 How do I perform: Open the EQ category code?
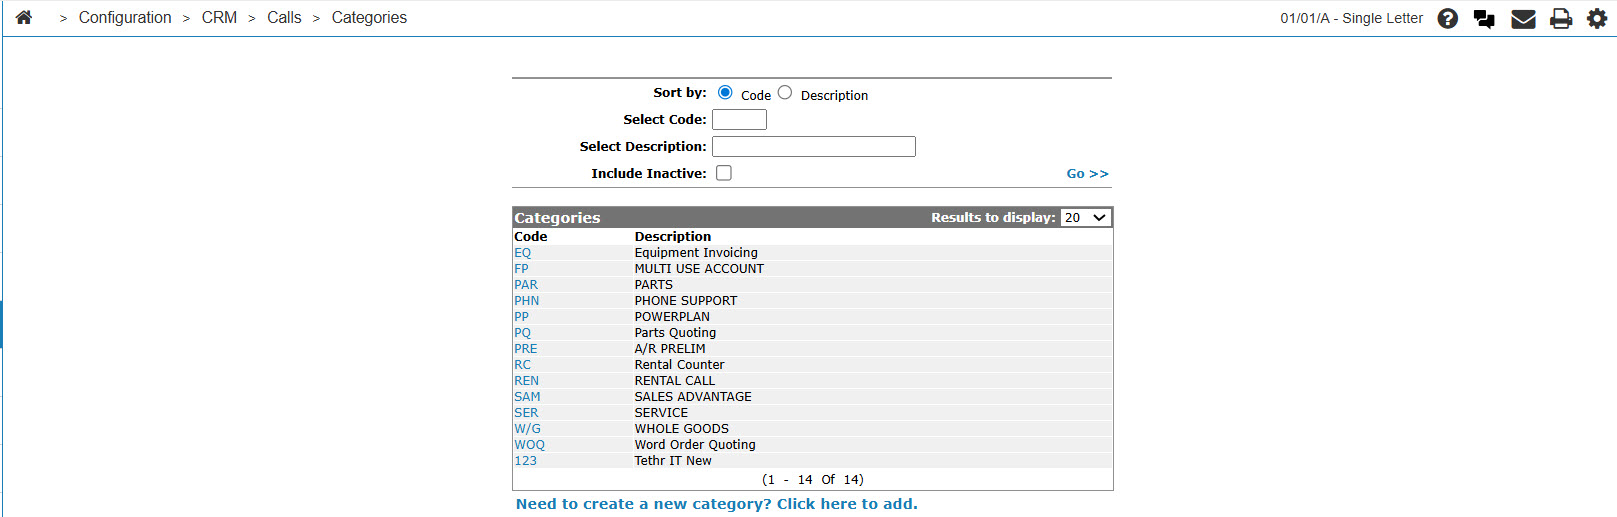(523, 253)
